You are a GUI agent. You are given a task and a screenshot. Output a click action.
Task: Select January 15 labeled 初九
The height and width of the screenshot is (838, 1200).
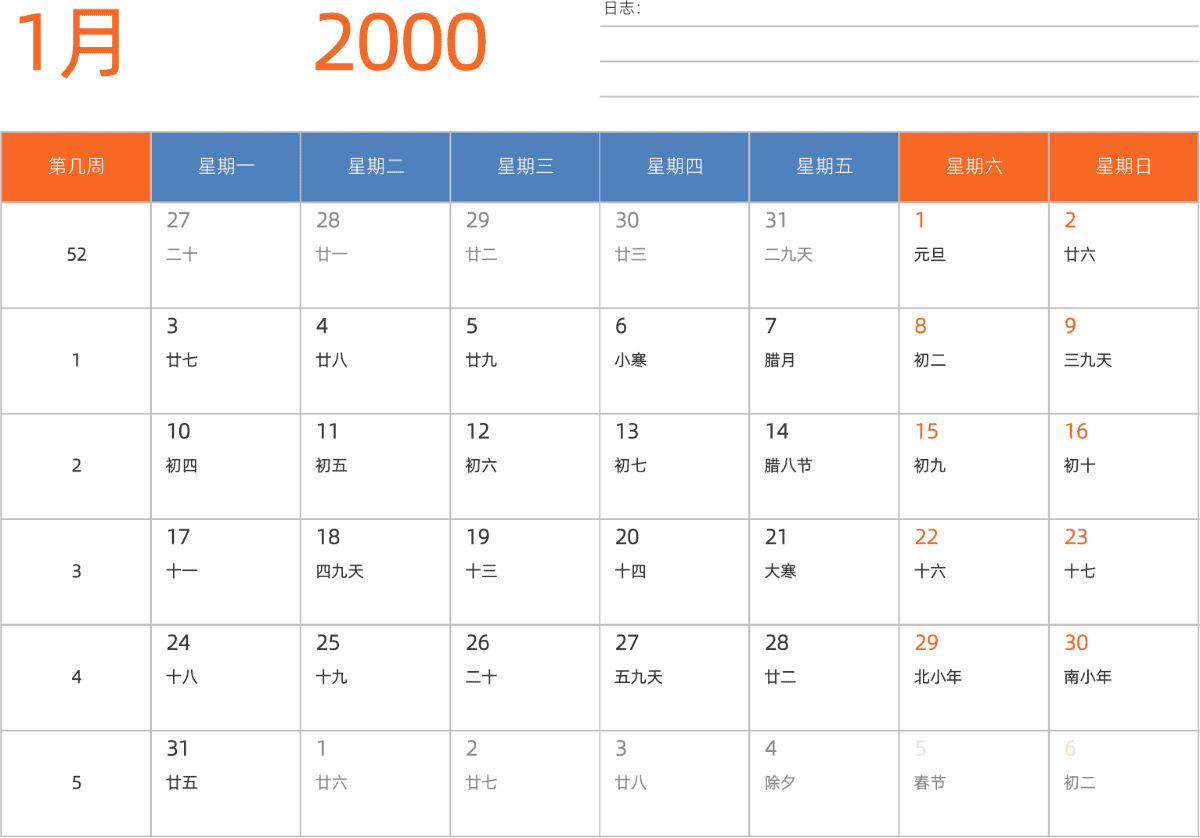pyautogui.click(x=974, y=466)
